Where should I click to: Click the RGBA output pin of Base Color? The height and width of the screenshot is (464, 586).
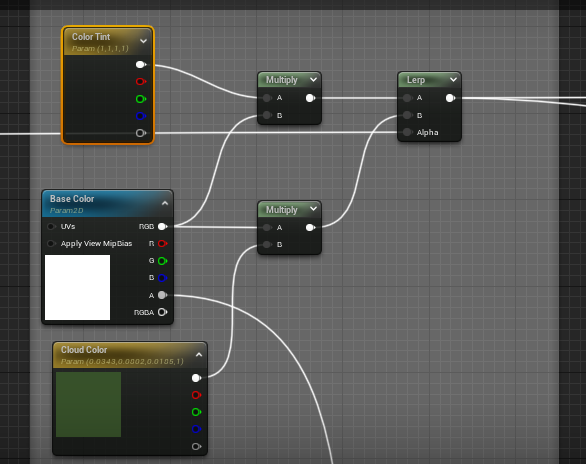tap(162, 312)
